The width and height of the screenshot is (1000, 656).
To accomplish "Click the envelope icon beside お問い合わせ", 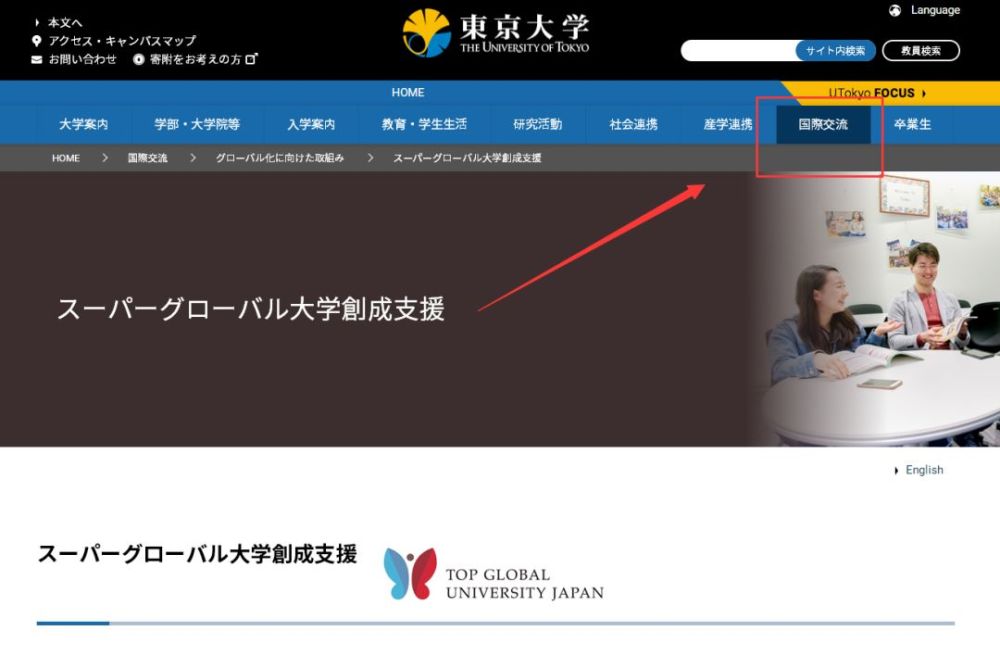I will [36, 59].
